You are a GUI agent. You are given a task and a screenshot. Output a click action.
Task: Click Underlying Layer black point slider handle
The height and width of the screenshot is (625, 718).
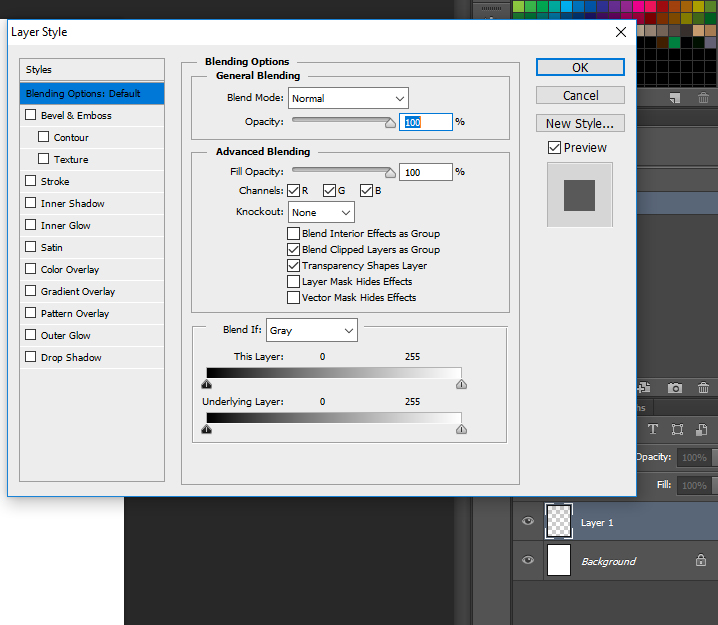207,429
